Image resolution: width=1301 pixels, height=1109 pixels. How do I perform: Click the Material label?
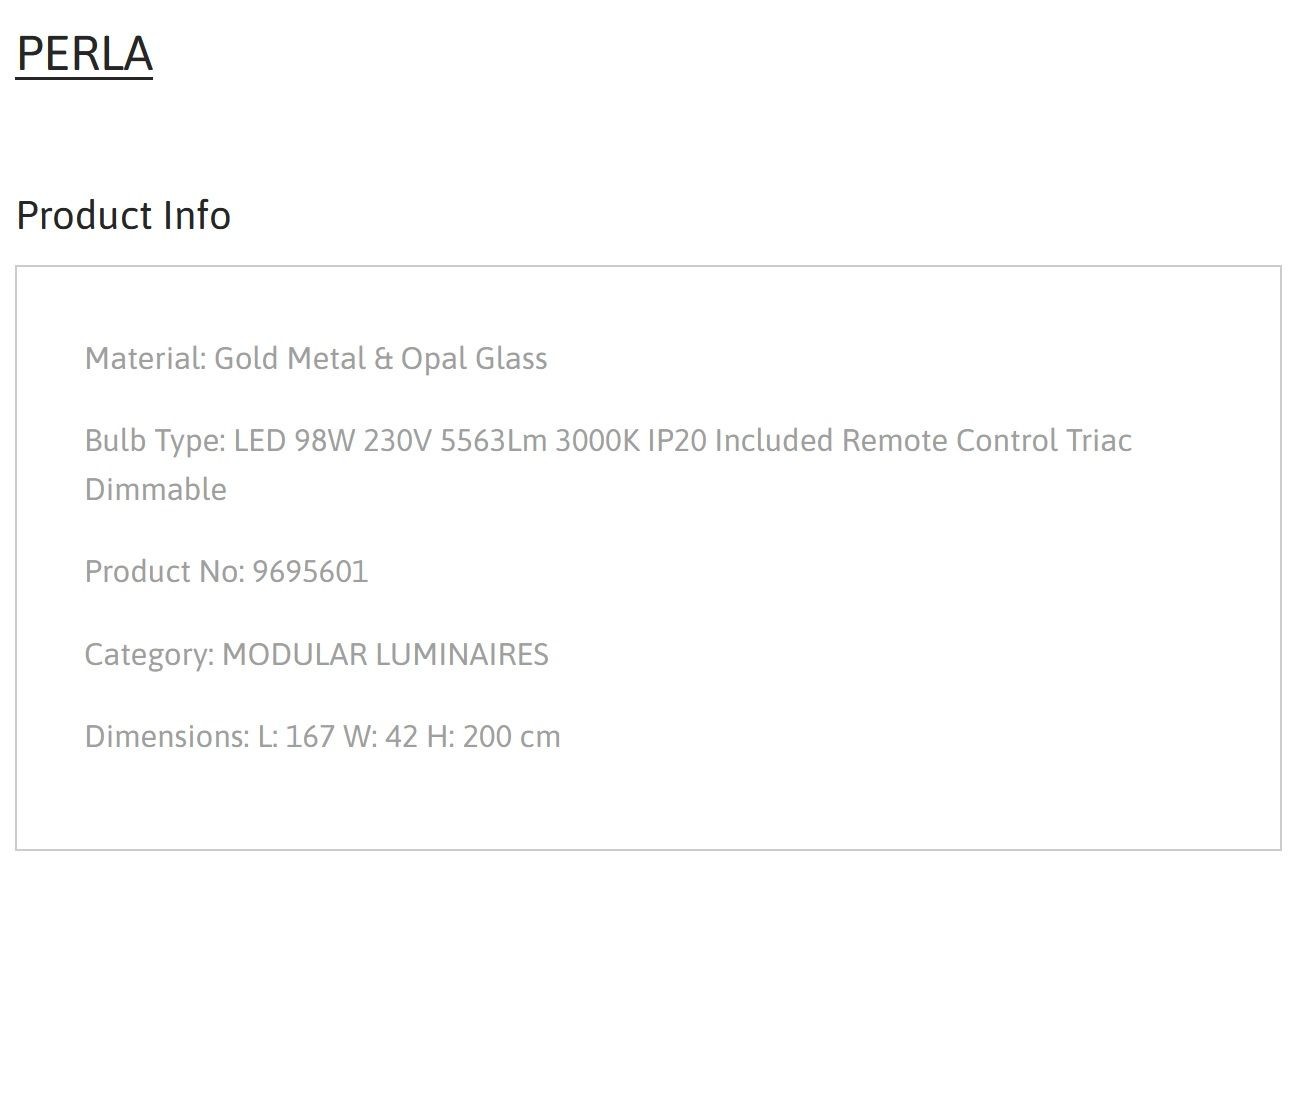point(146,358)
